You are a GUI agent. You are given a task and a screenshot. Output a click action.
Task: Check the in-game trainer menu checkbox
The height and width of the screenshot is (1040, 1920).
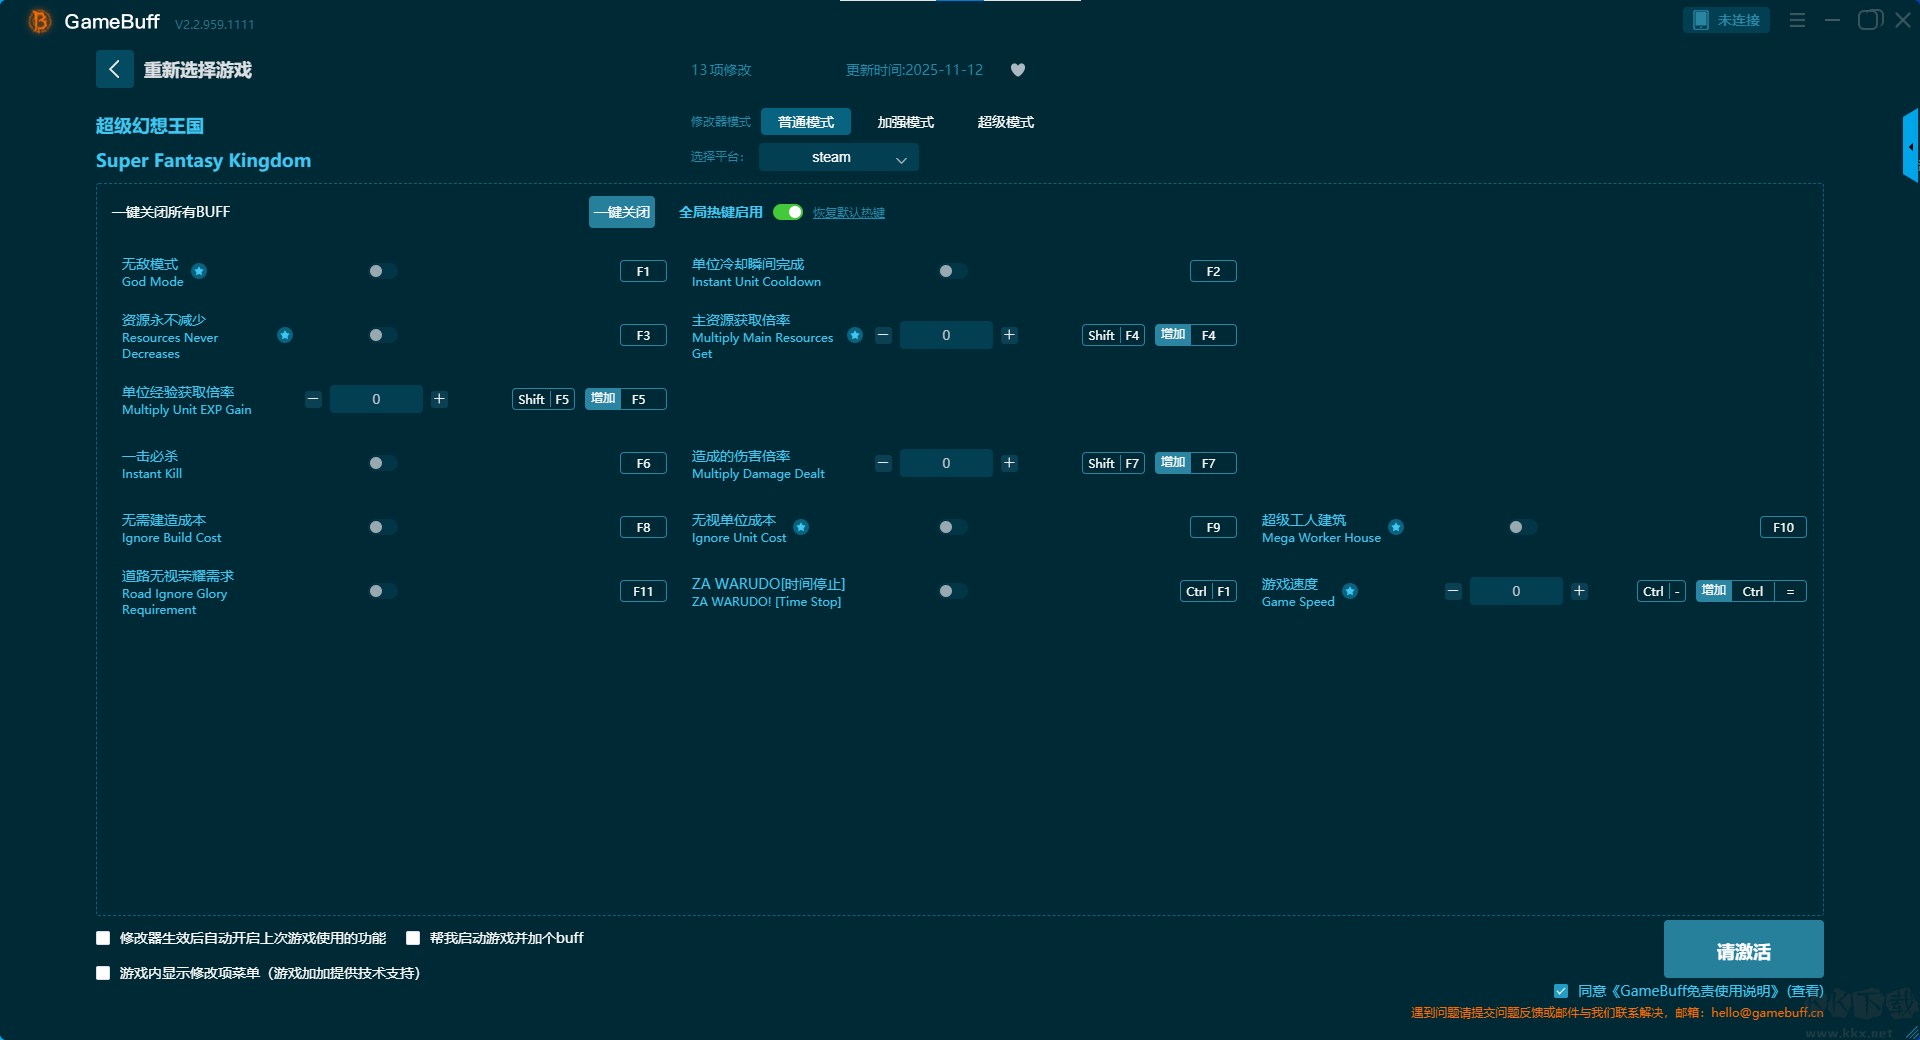click(x=103, y=973)
